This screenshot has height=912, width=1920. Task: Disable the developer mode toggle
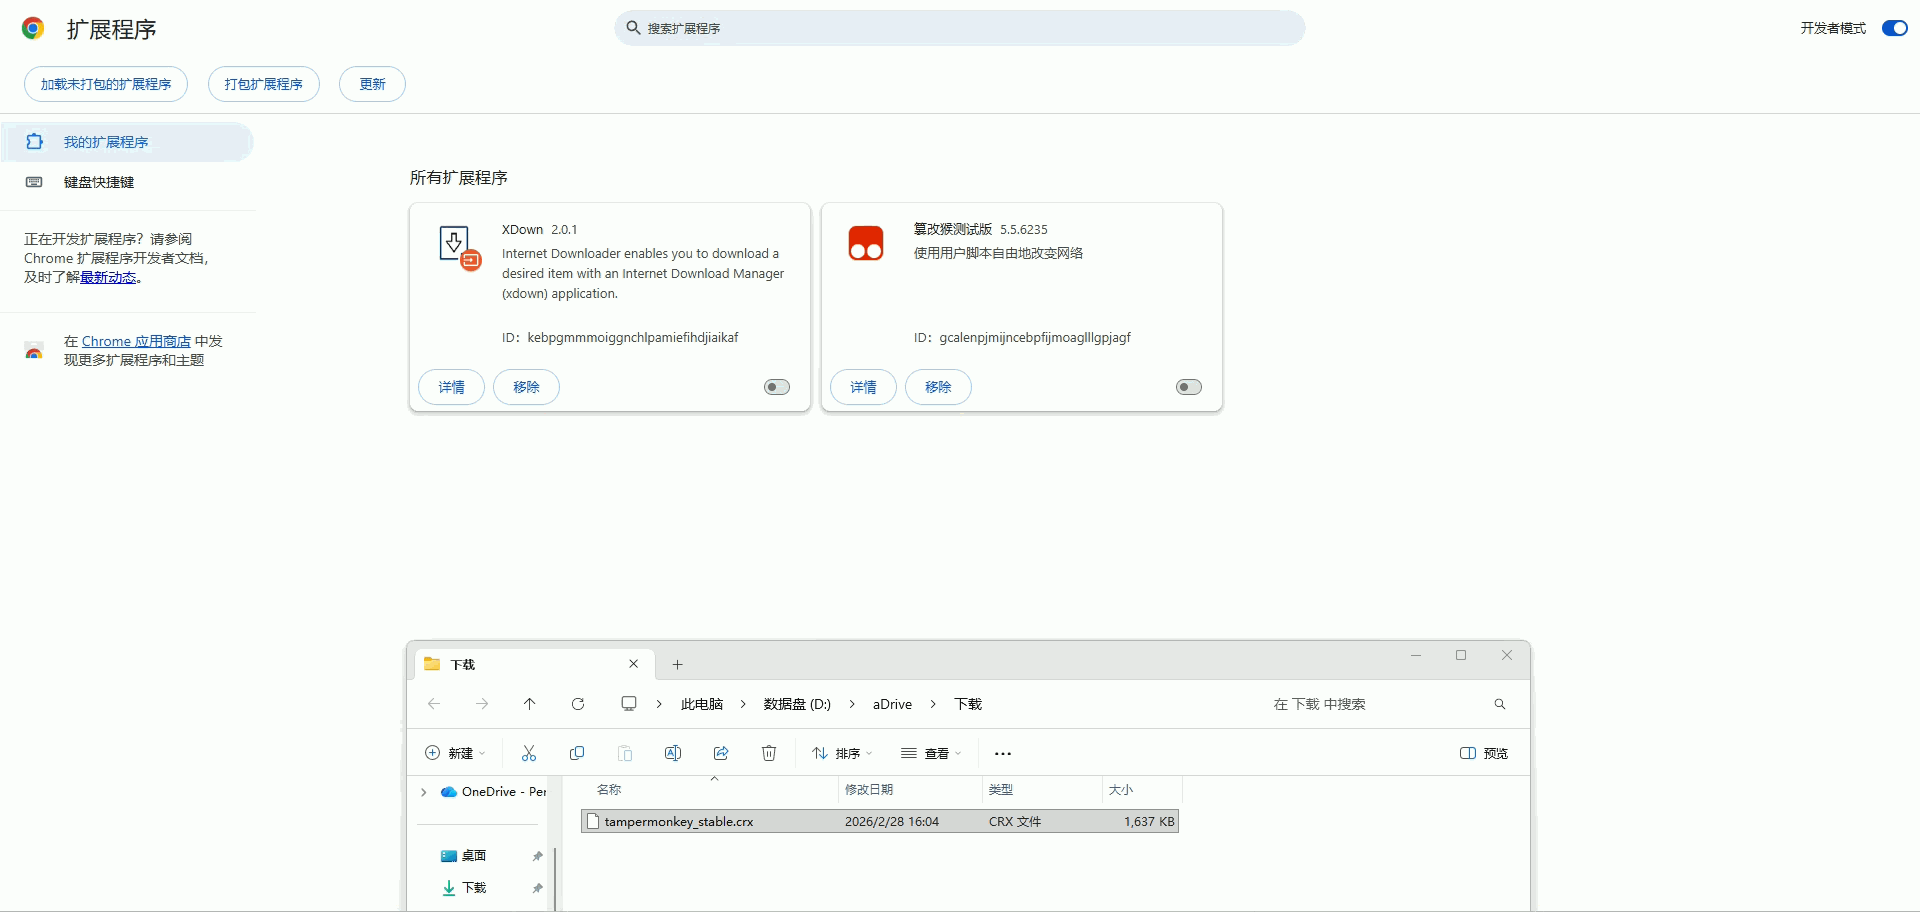tap(1894, 28)
